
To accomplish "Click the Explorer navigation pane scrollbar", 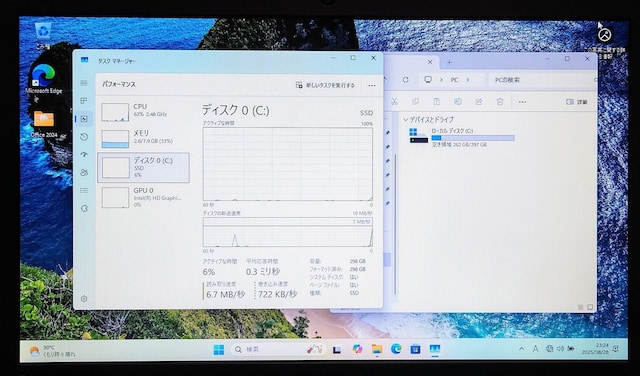I will pyautogui.click(x=396, y=225).
